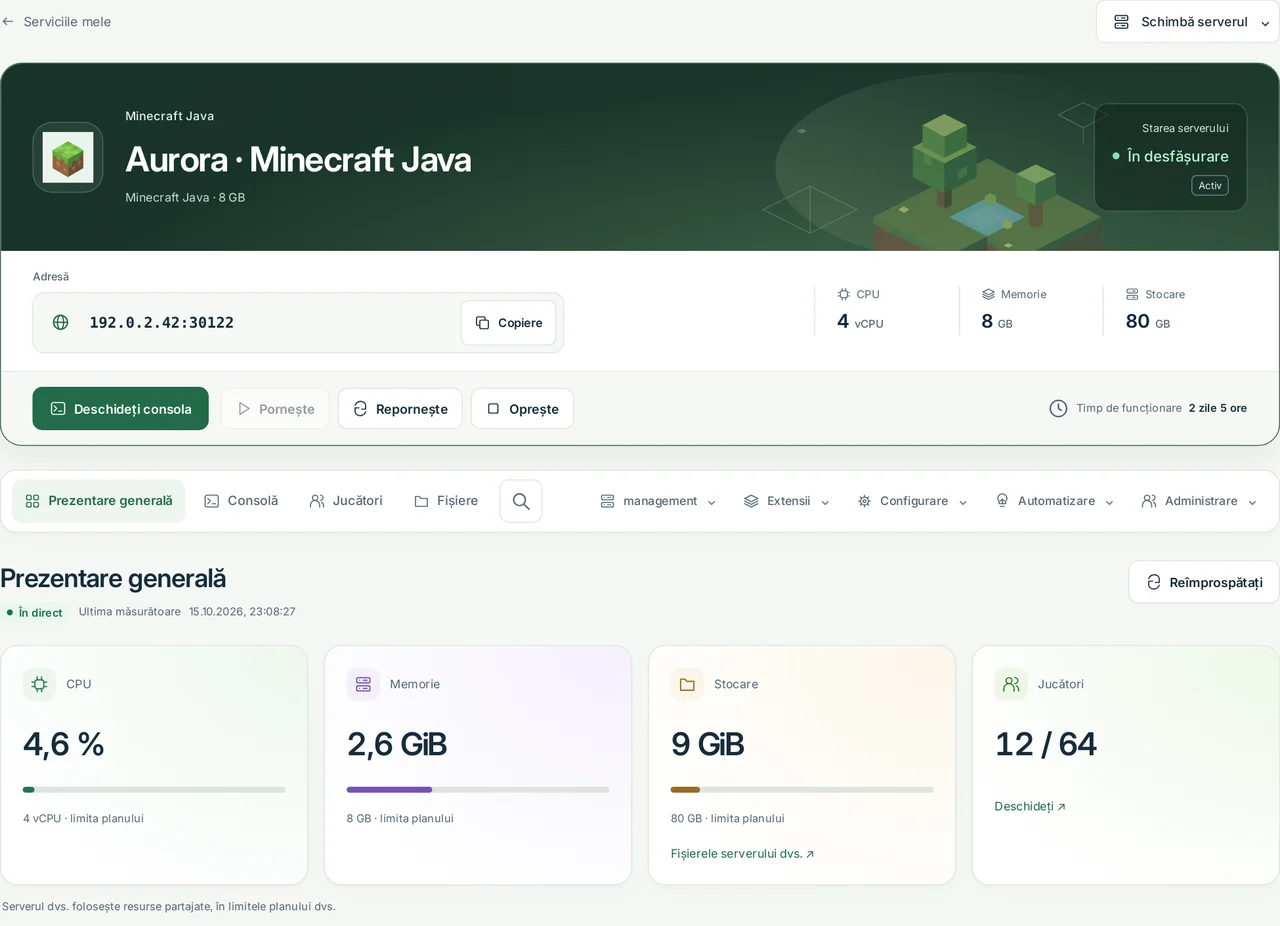Expand the Automatizare dropdown menu
This screenshot has height=926, width=1280.
tap(1054, 501)
